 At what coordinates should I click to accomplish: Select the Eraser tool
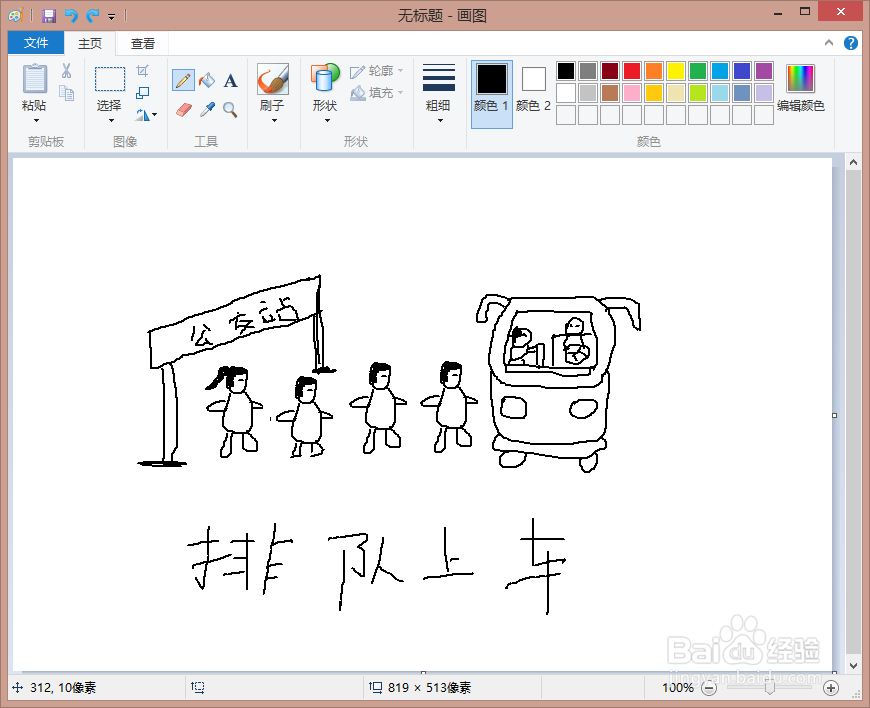pyautogui.click(x=183, y=110)
